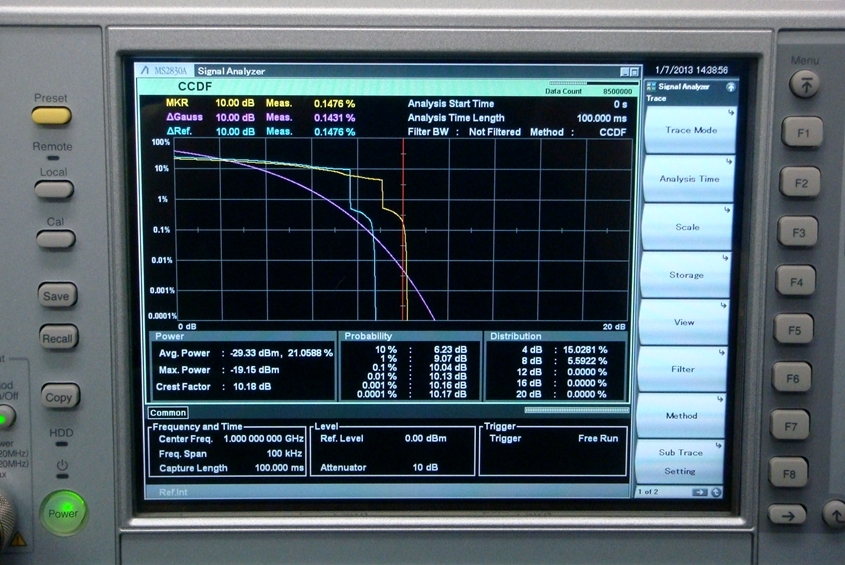Viewport: 845px width, 565px height.
Task: Click the next-page arrow beside '1 of 2'
Action: 700,491
